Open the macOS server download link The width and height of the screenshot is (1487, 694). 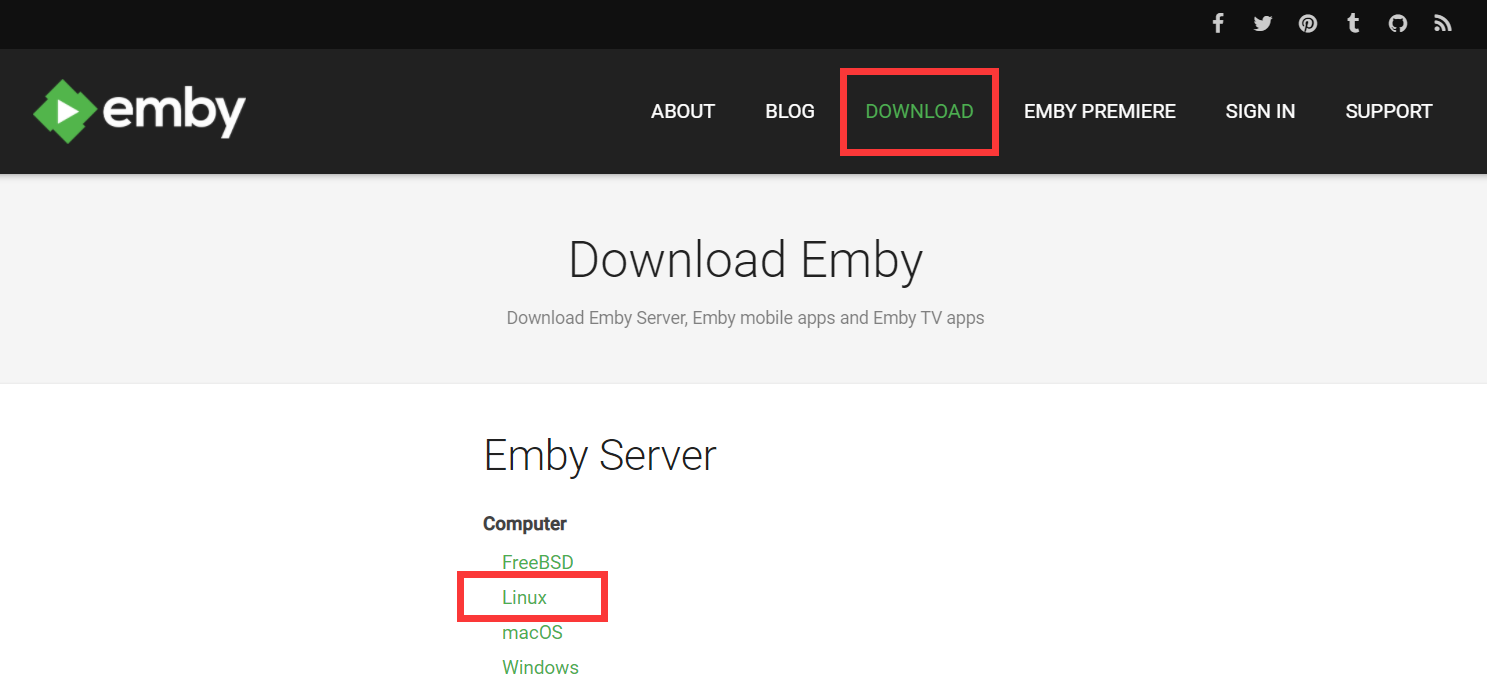(532, 633)
